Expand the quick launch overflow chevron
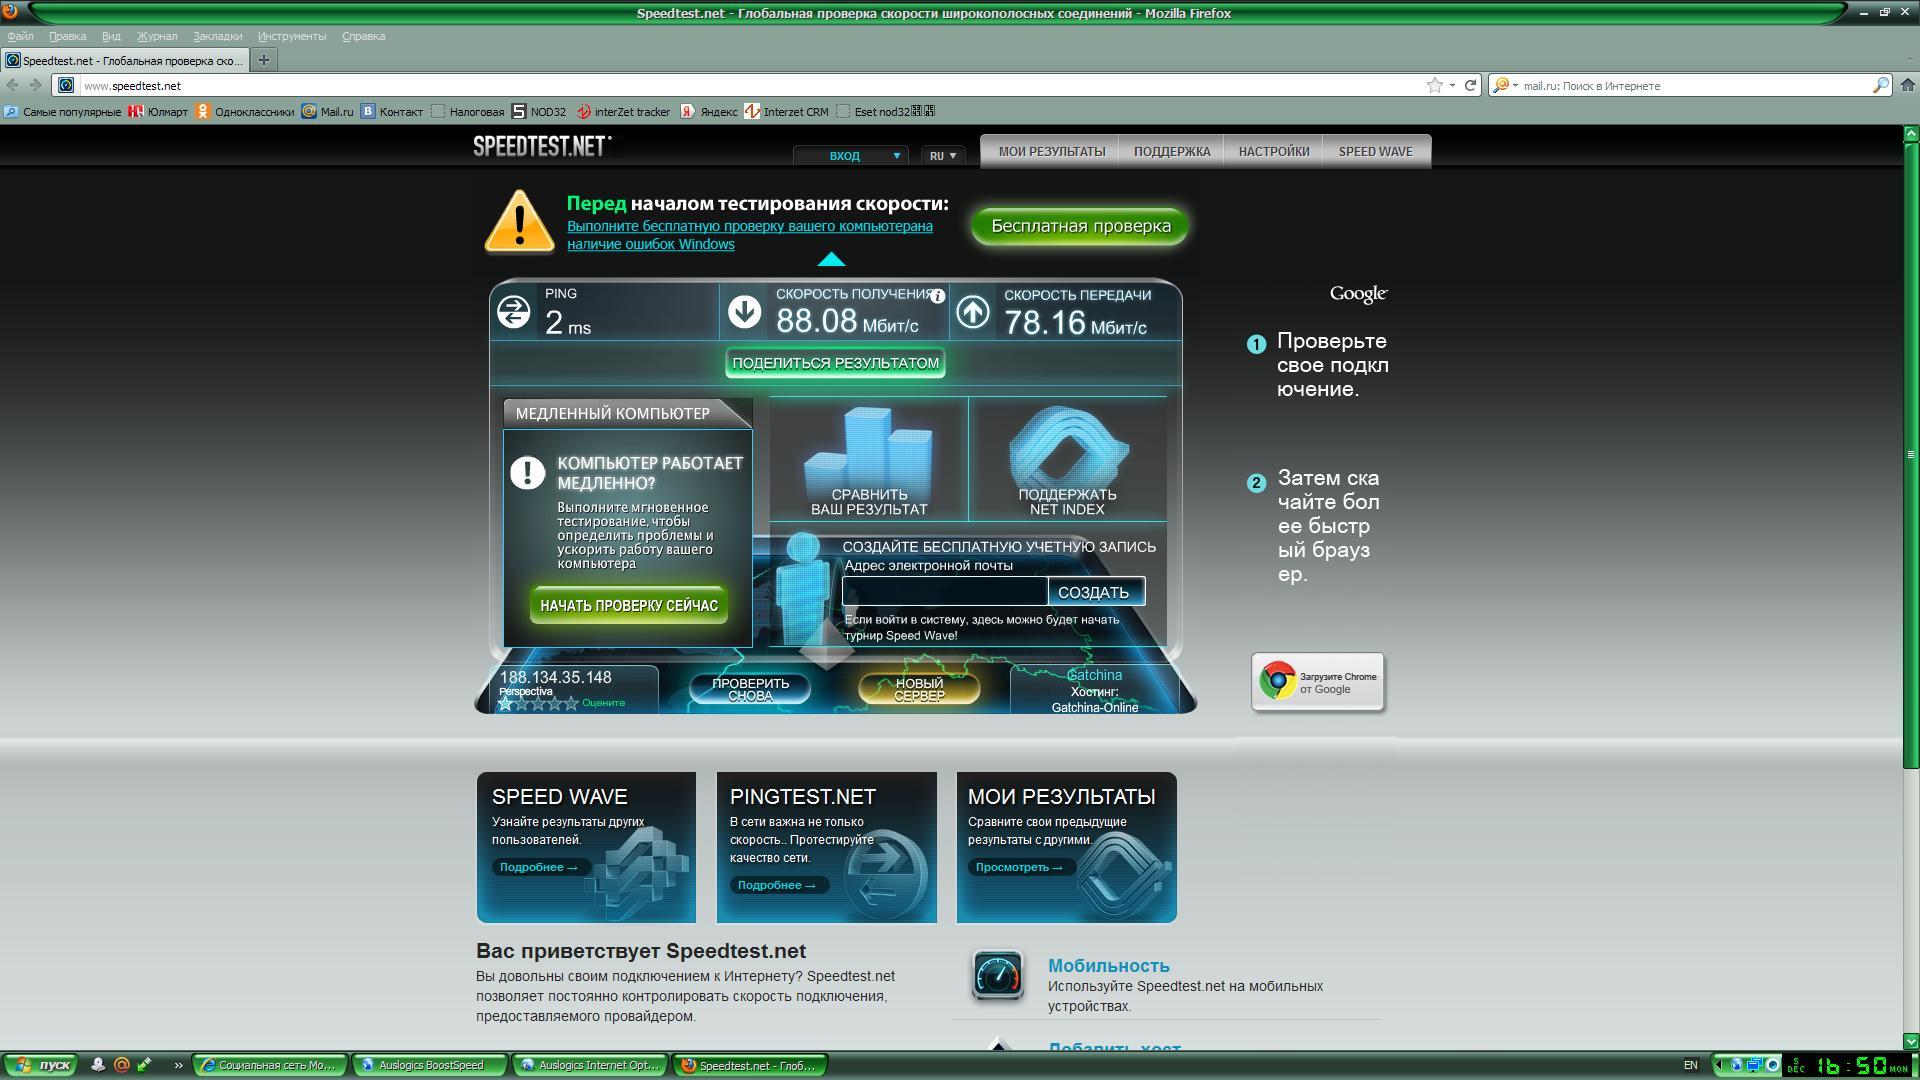Viewport: 1920px width, 1080px height. (178, 1065)
